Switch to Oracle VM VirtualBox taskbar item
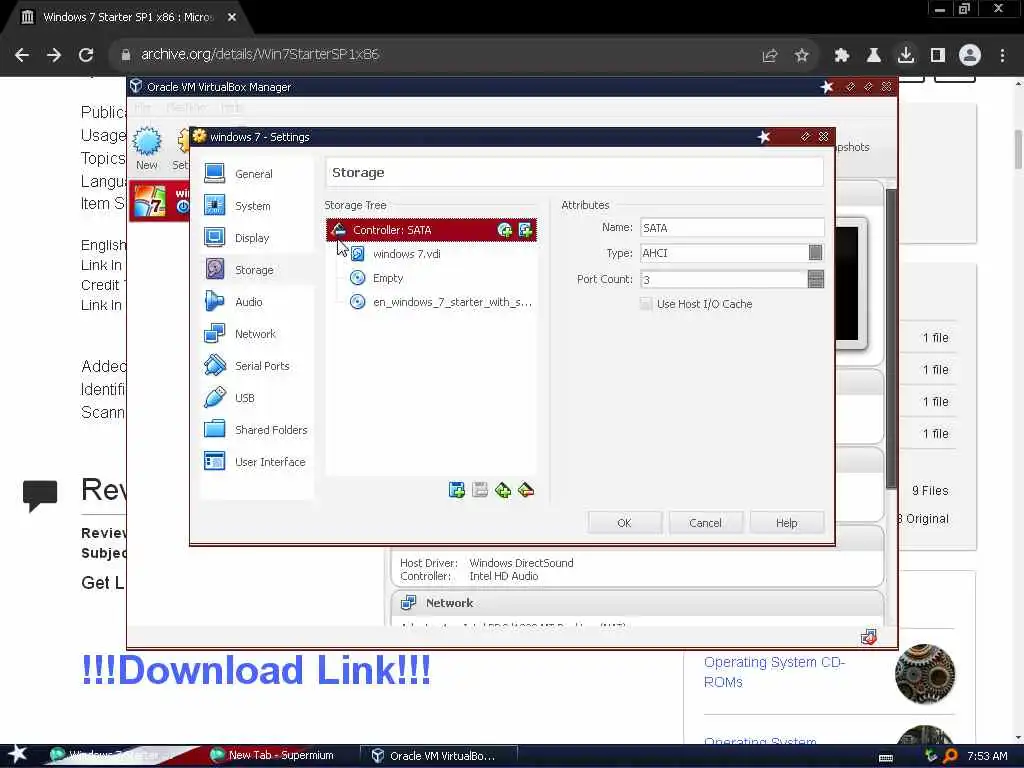The image size is (1024, 768). 438,756
